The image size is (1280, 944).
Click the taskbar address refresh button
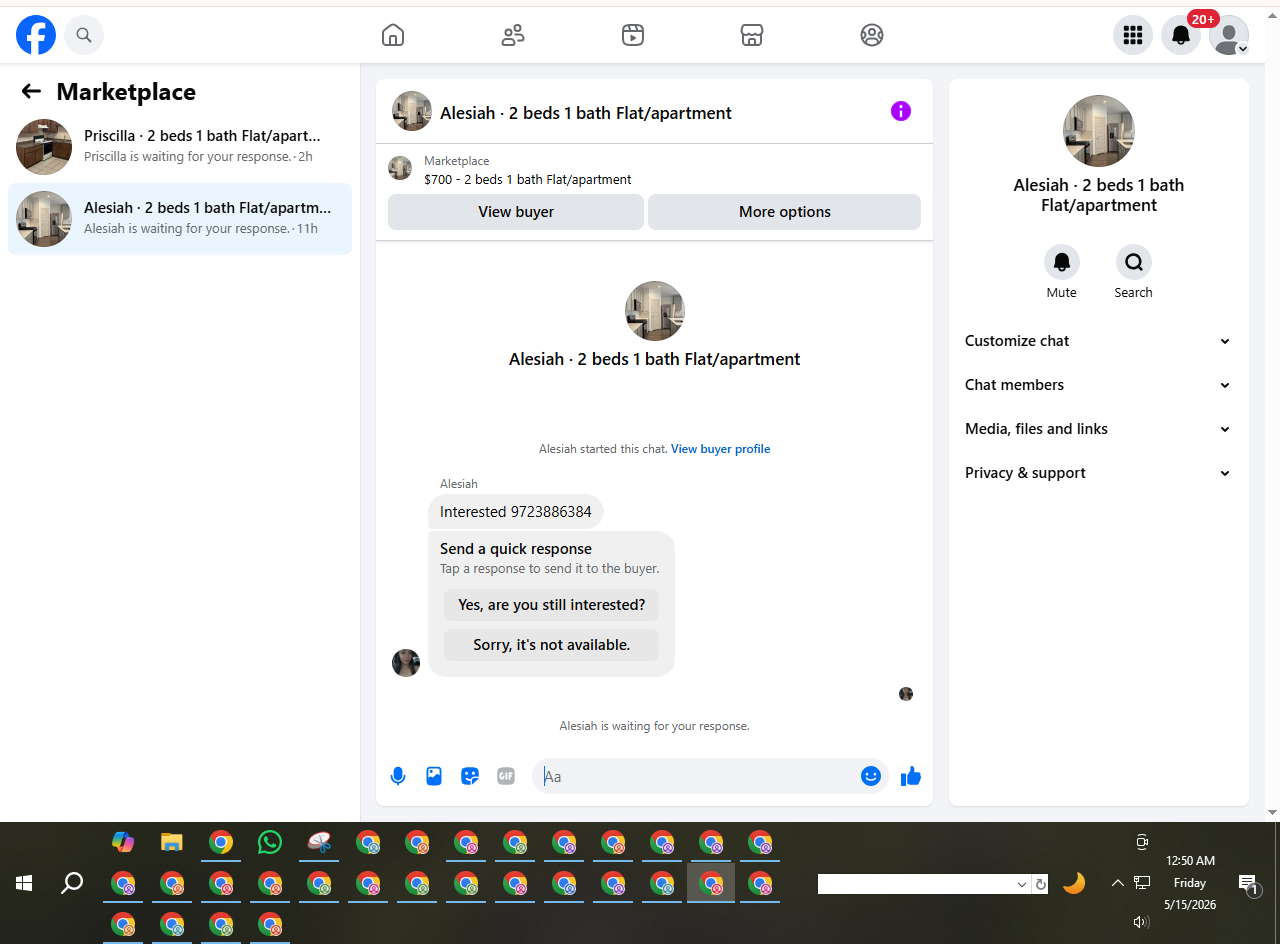(x=1040, y=884)
